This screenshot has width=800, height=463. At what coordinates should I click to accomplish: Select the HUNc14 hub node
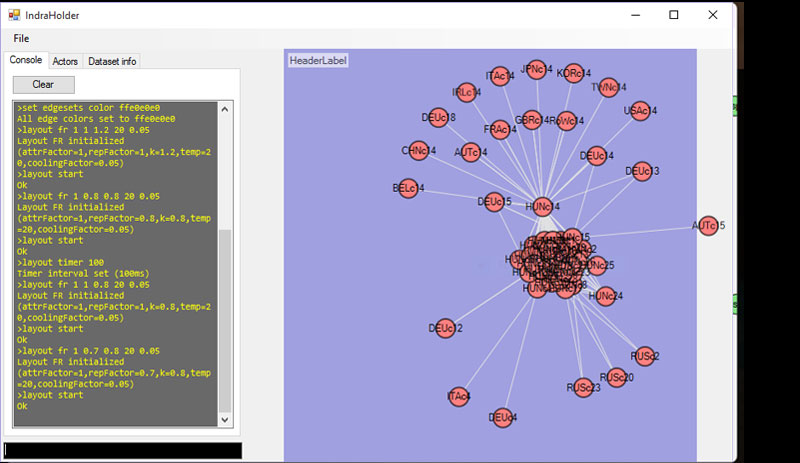(539, 207)
